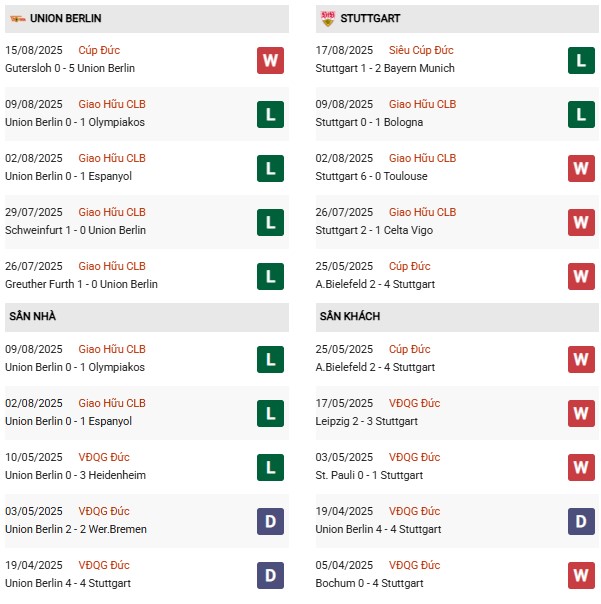This screenshot has width=601, height=604.
Task: Click the SÂN NHÀ section header
Action: click(147, 317)
